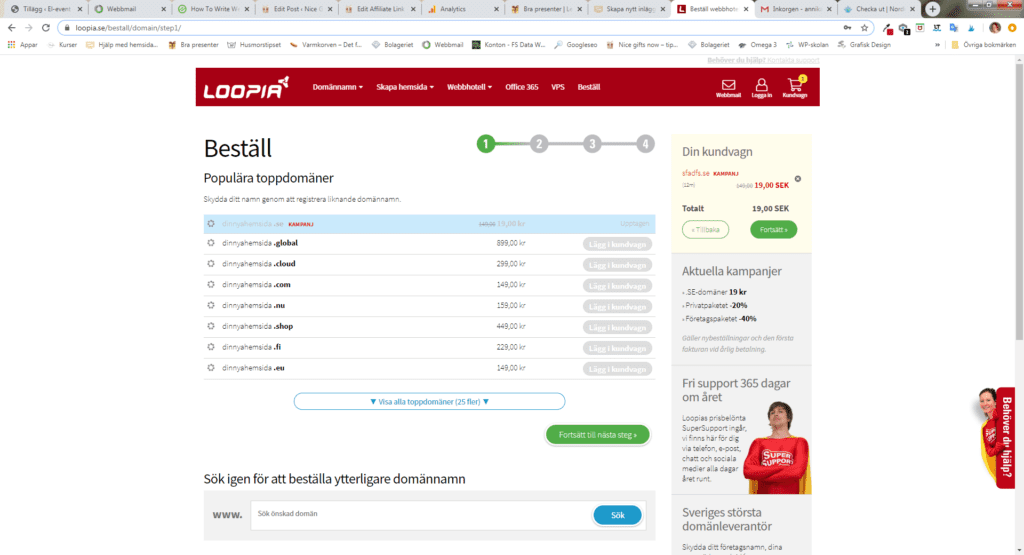Screen dimensions: 1024x555
Task: Open a new browser tab
Action: (x=932, y=8)
